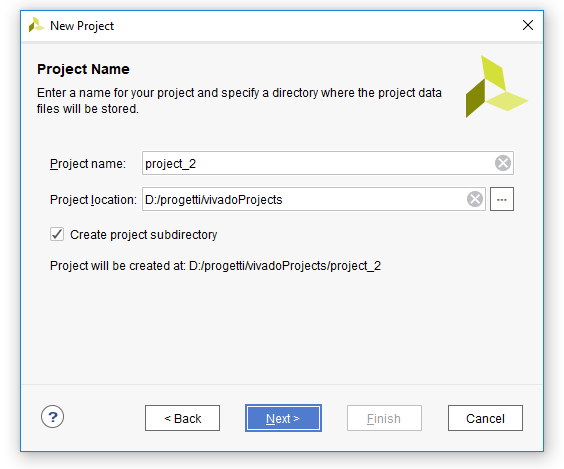Toggle the Create project subdirectory checkbox

(57, 234)
